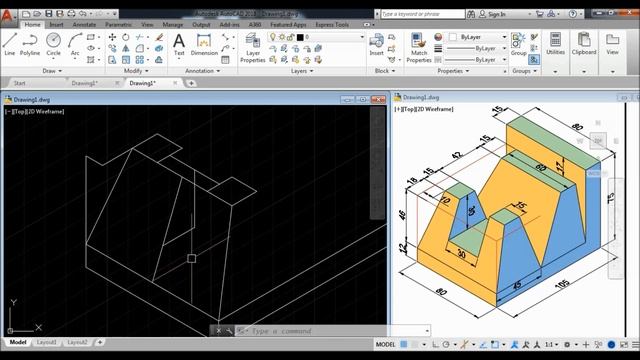
Task: Expand the Draw panel
Action: pos(52,71)
